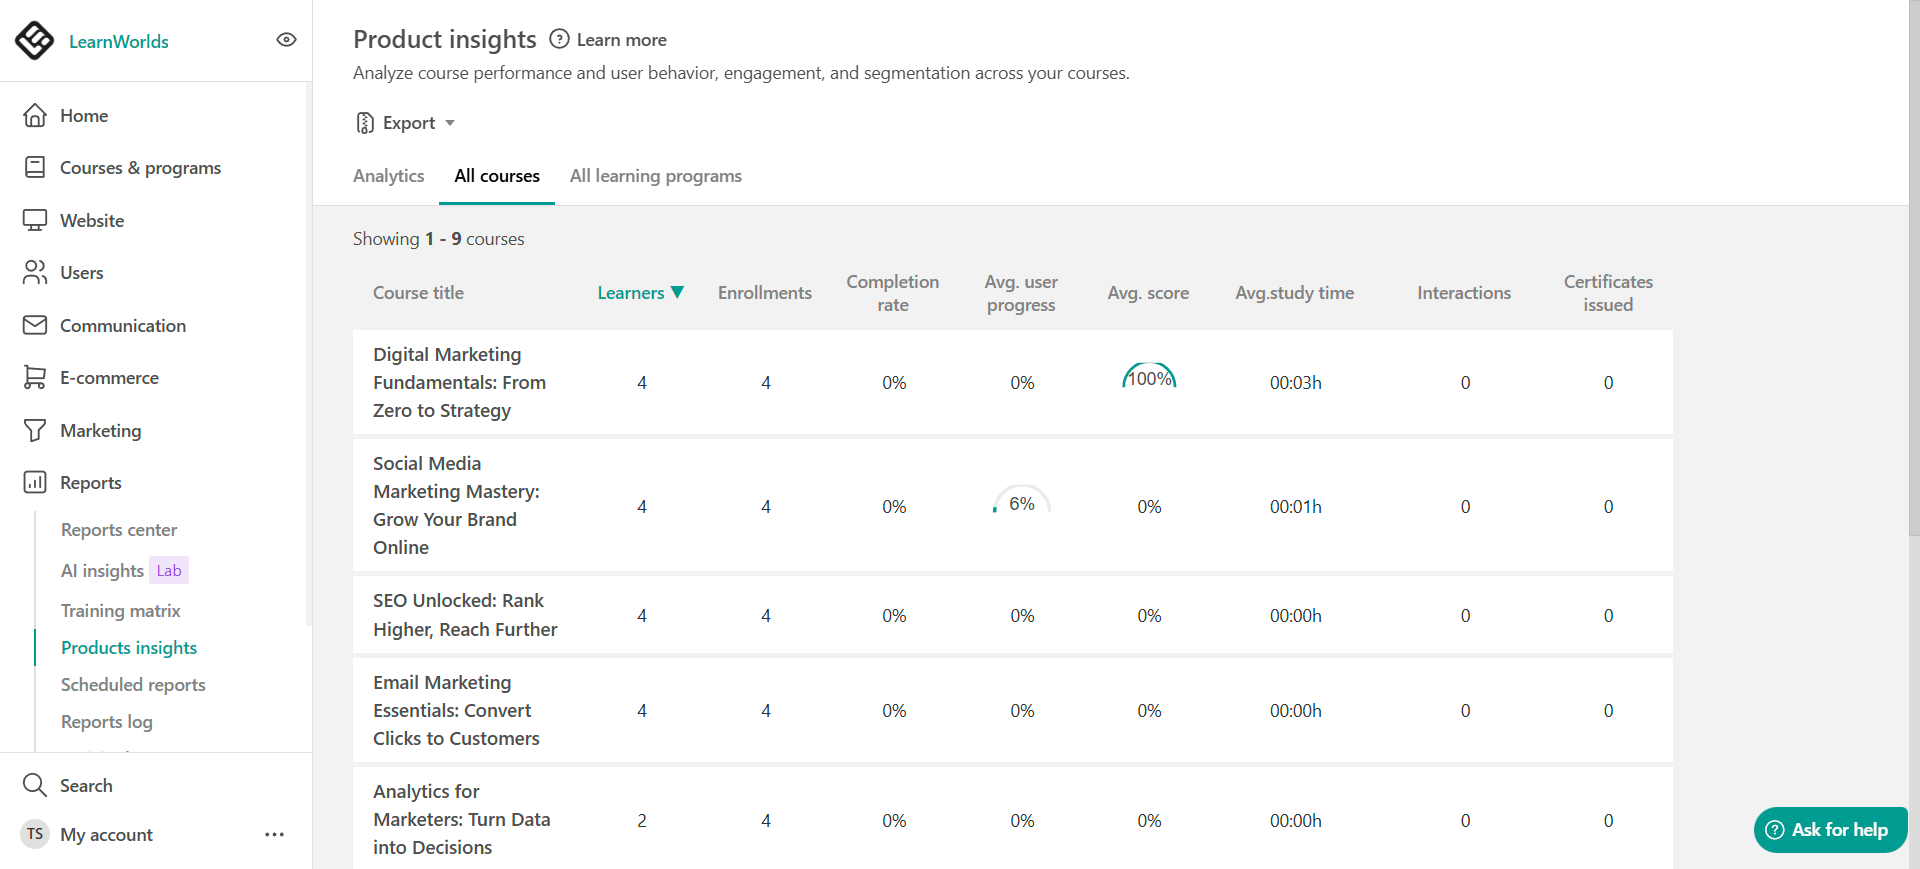Open the Export dropdown
This screenshot has width=1920, height=869.
click(405, 123)
